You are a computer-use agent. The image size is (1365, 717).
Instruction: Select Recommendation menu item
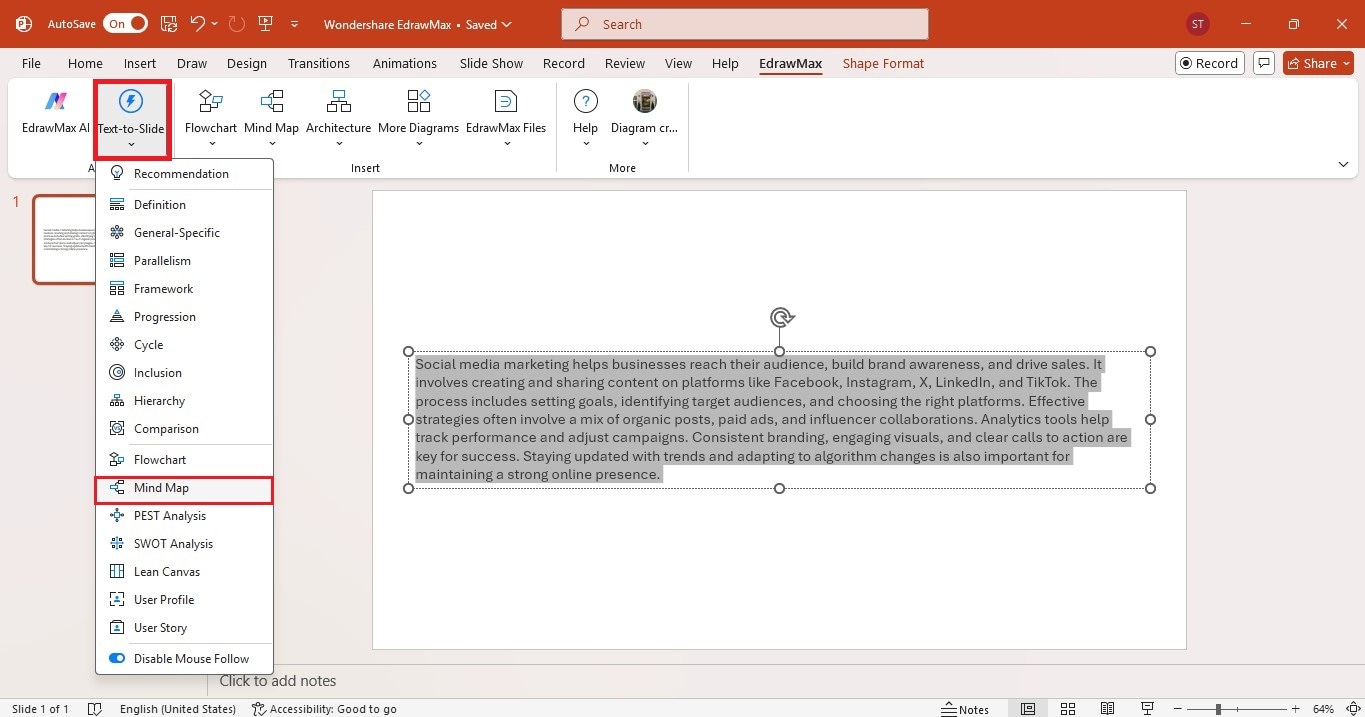pos(184,173)
